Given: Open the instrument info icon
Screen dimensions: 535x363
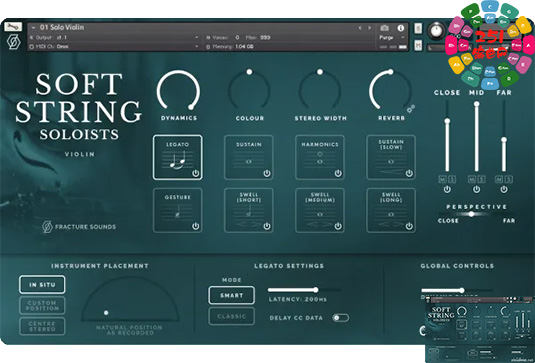Looking at the screenshot, I should [x=401, y=28].
